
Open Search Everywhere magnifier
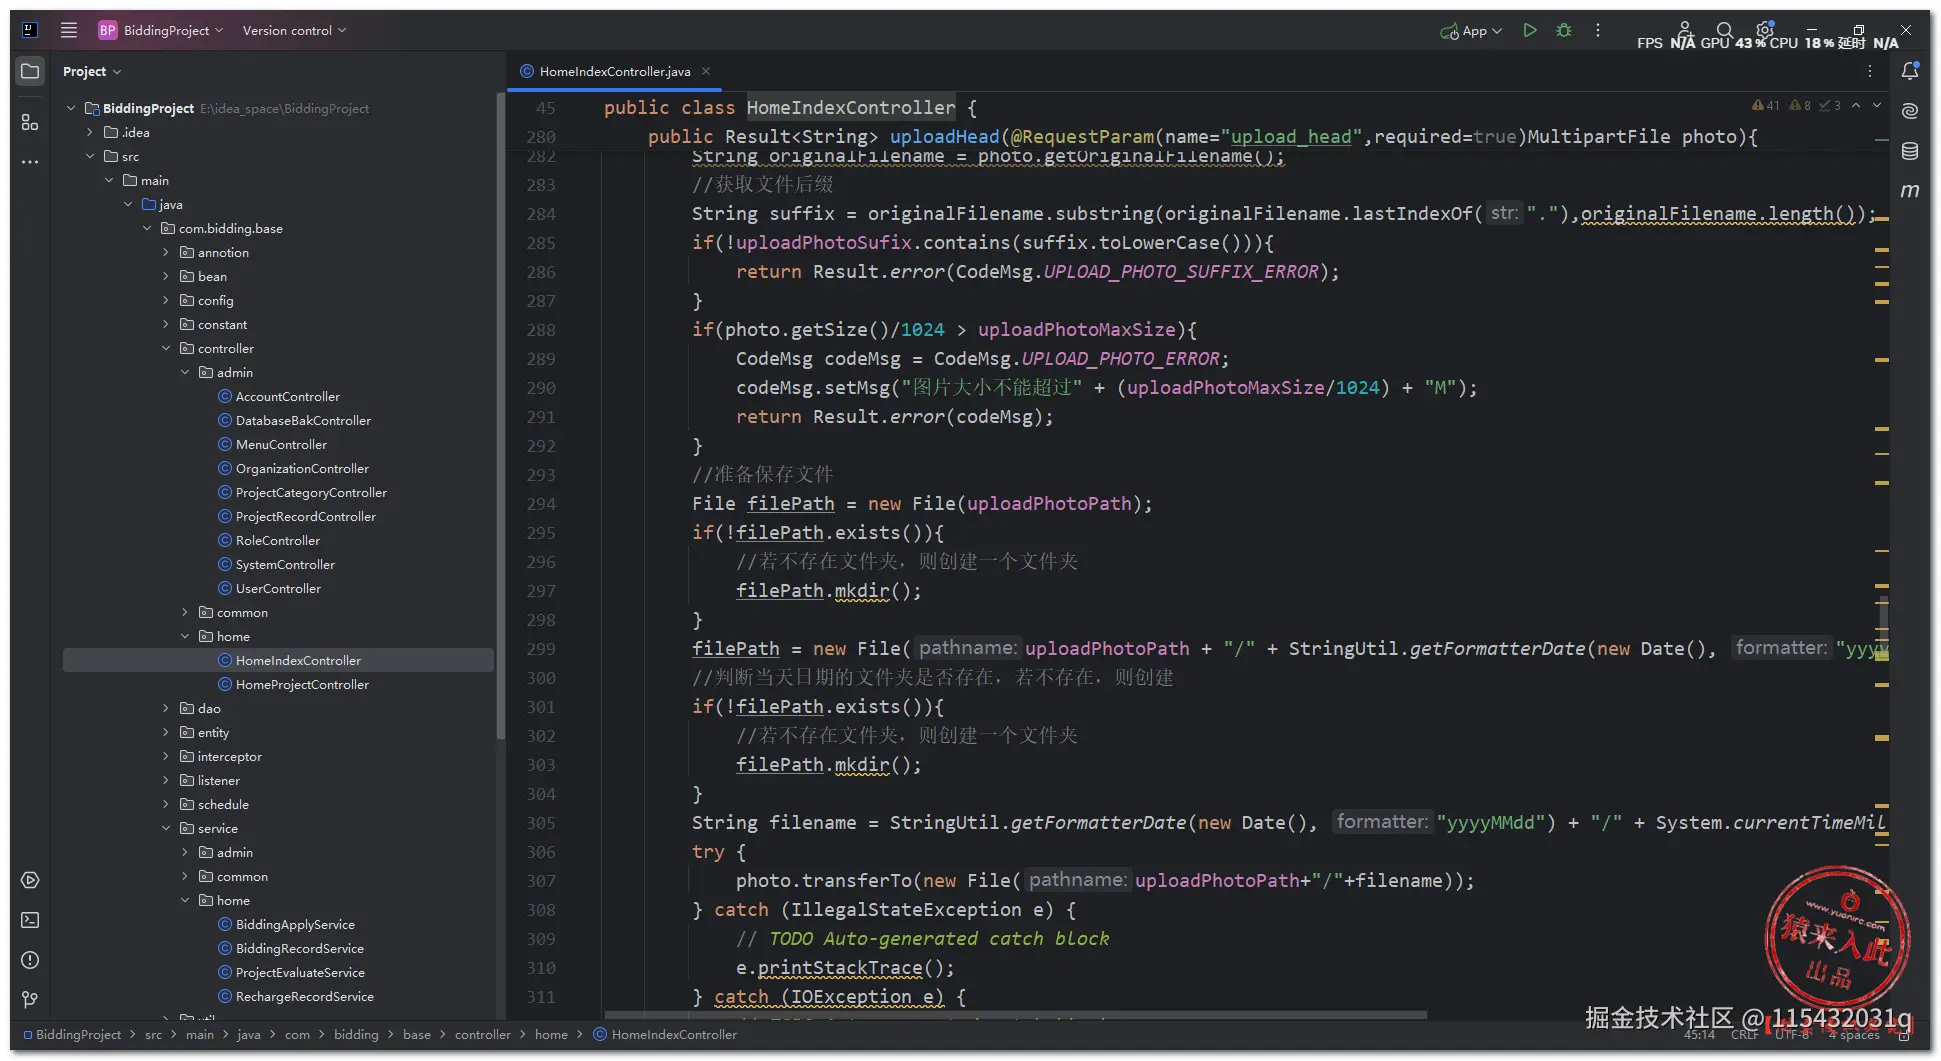[1725, 30]
